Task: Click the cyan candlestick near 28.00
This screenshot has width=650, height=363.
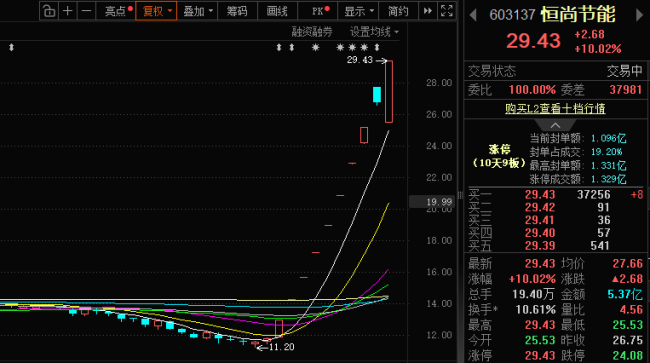Action: pyautogui.click(x=377, y=95)
